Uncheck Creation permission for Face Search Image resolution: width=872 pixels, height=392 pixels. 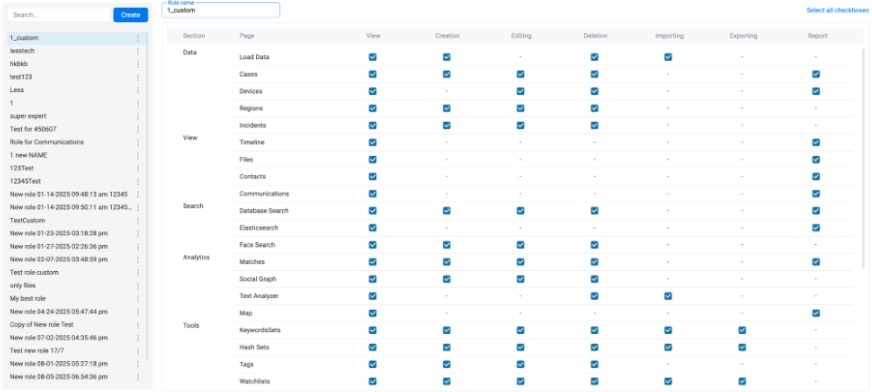click(447, 245)
